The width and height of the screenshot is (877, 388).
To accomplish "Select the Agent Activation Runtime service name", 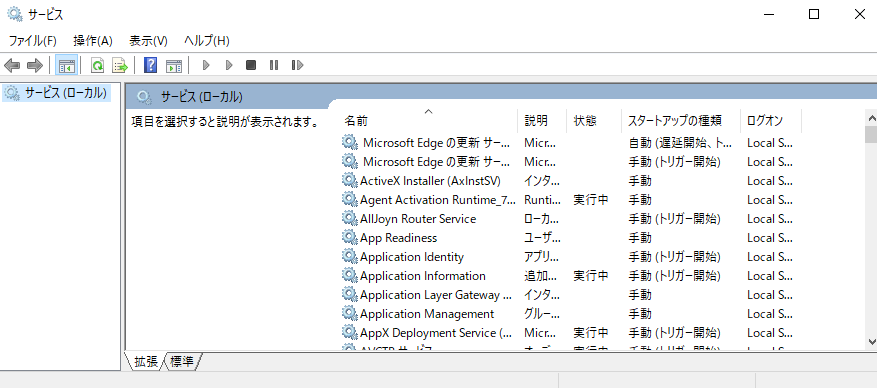I will click(x=438, y=200).
